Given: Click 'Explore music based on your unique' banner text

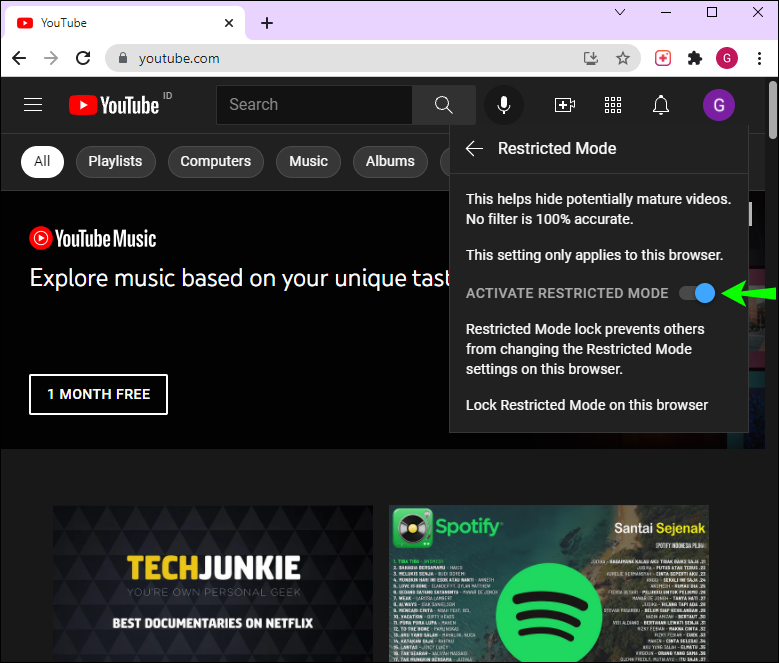Looking at the screenshot, I should pyautogui.click(x=238, y=278).
